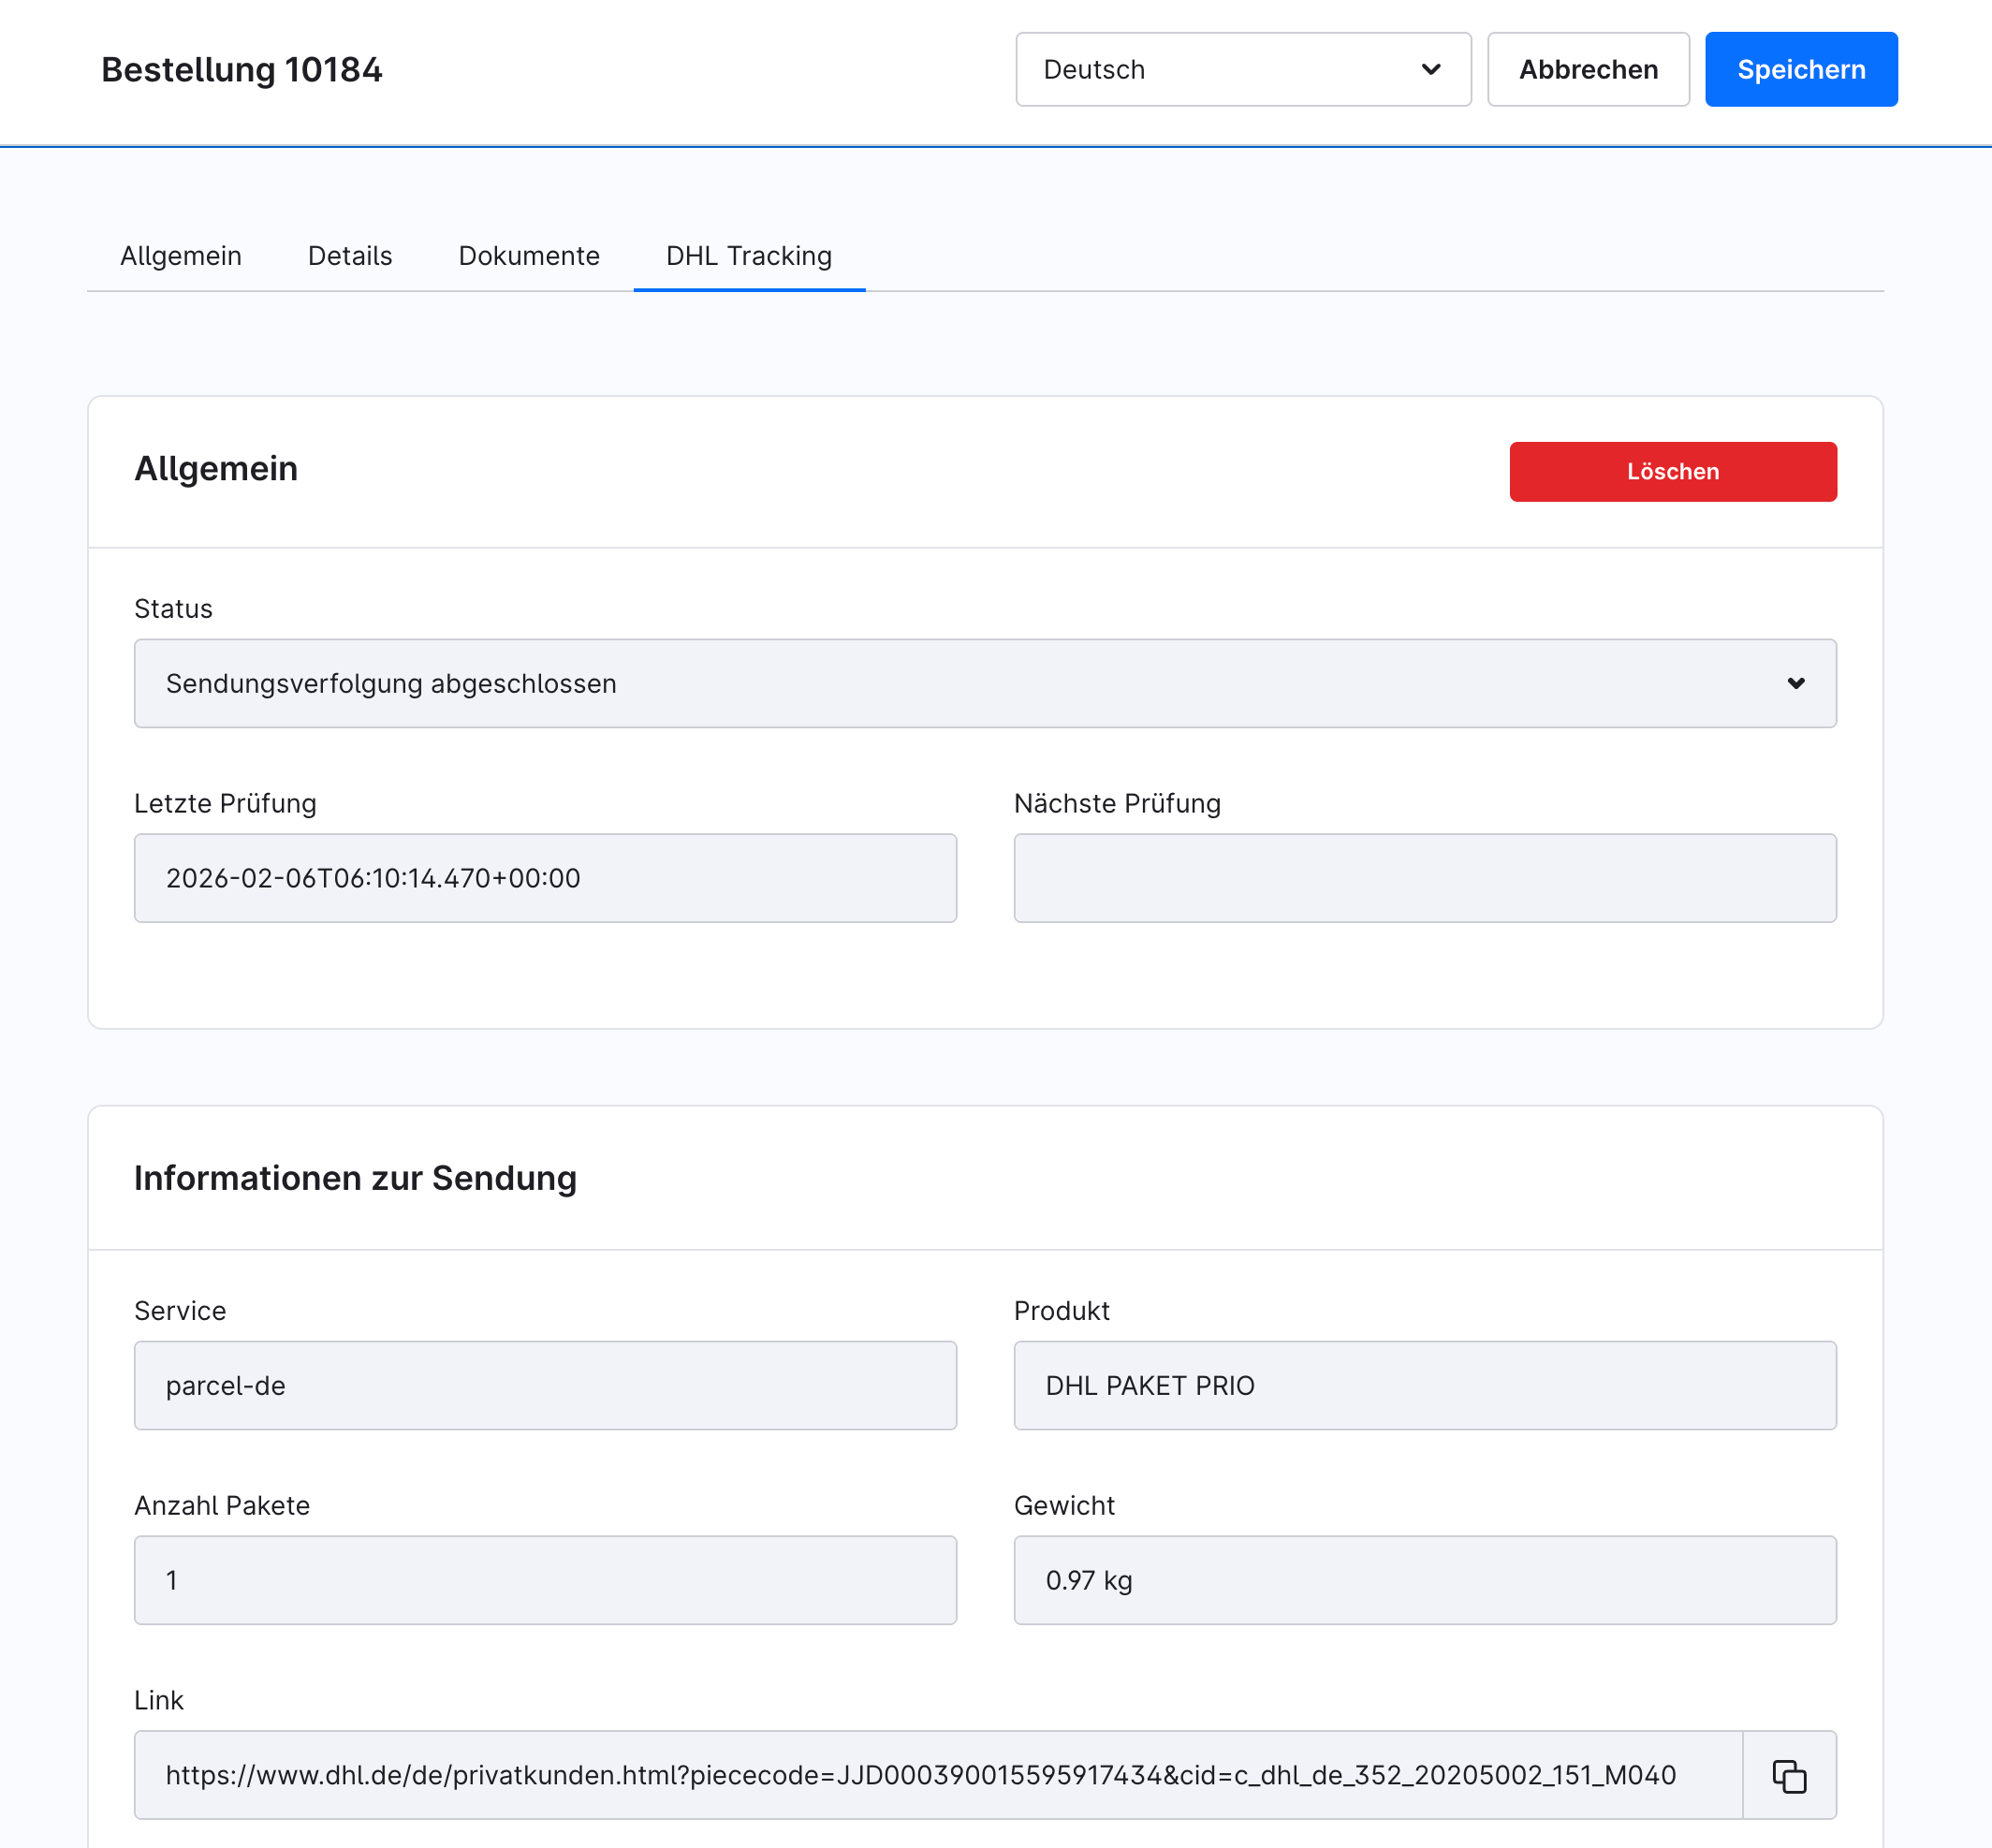The image size is (1992, 1848).
Task: Save order with Speichern button
Action: coord(1801,69)
